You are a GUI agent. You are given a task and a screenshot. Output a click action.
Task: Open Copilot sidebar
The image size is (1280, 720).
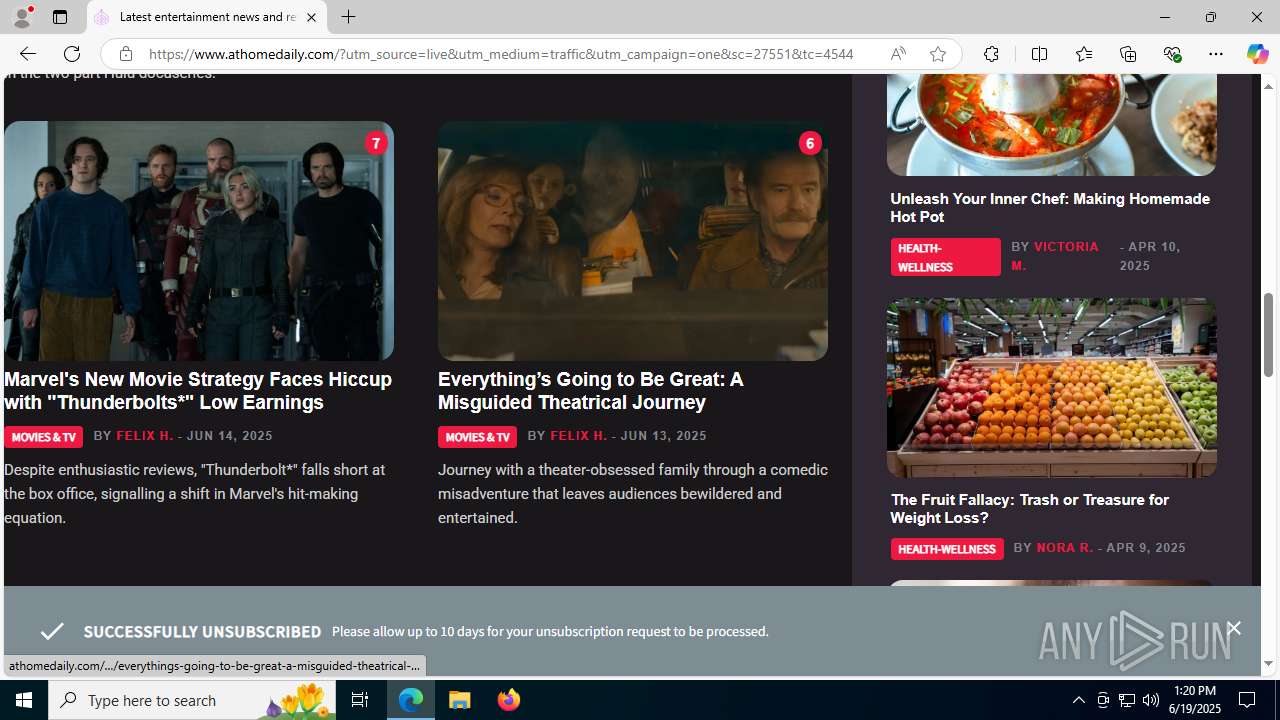(1257, 54)
